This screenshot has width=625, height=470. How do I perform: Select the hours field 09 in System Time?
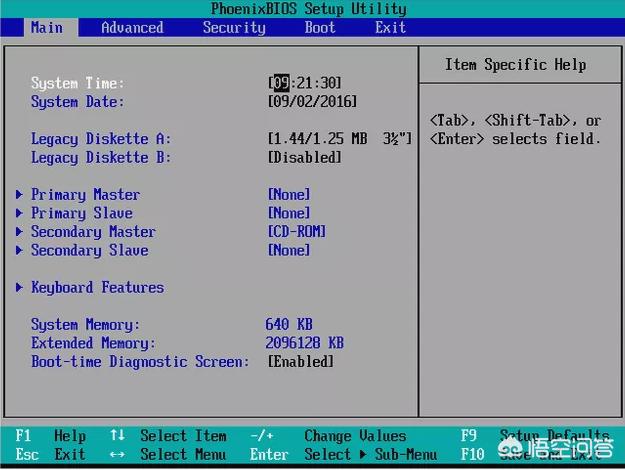[282, 83]
